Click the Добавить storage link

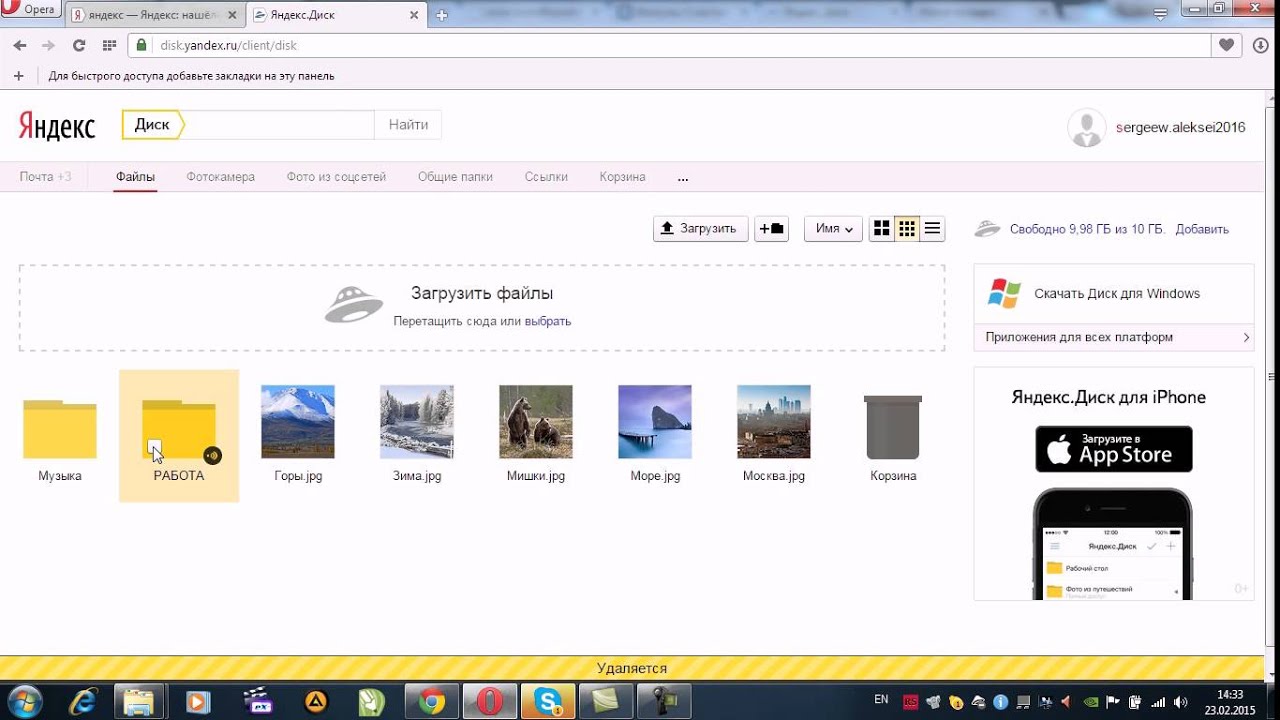click(x=1202, y=229)
